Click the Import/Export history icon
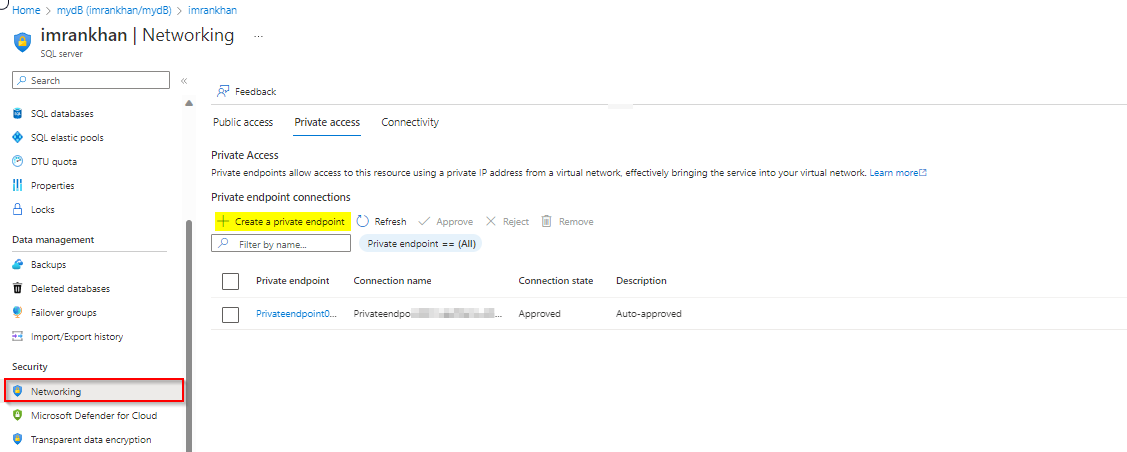 [x=18, y=336]
